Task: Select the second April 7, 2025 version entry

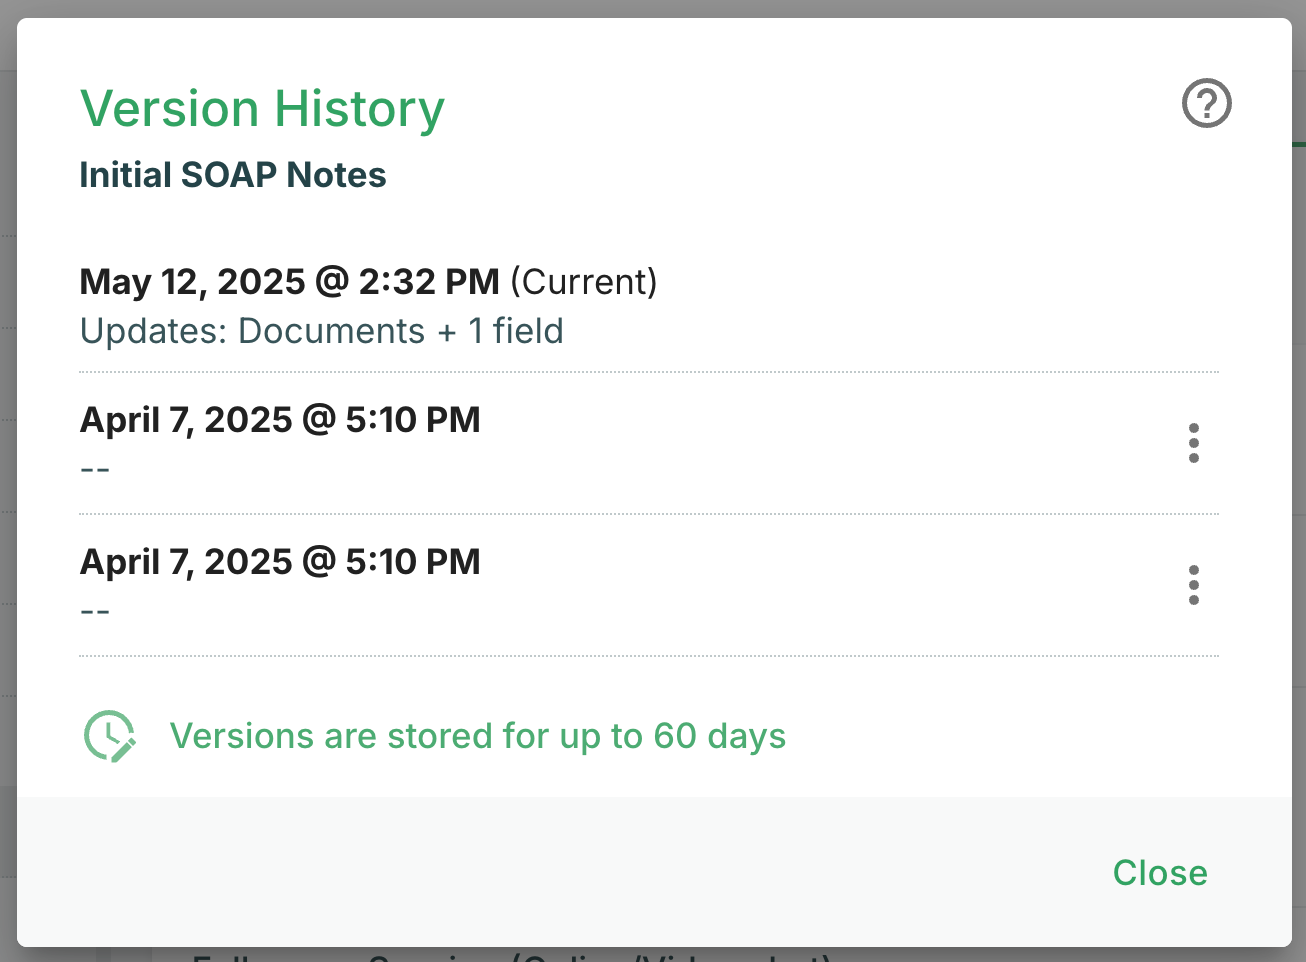Action: (280, 562)
